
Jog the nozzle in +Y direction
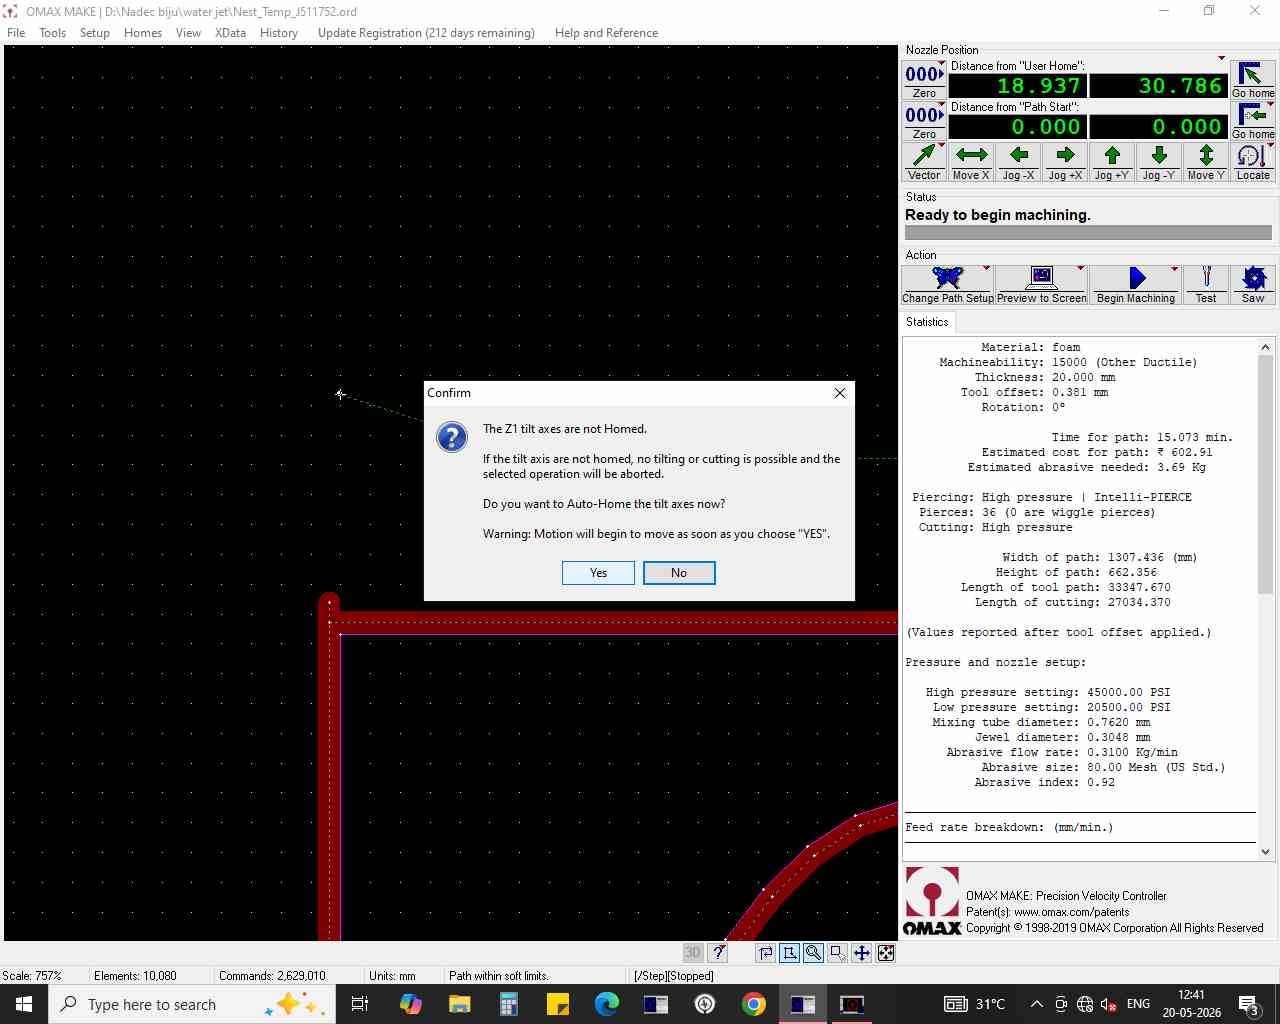(x=1112, y=162)
